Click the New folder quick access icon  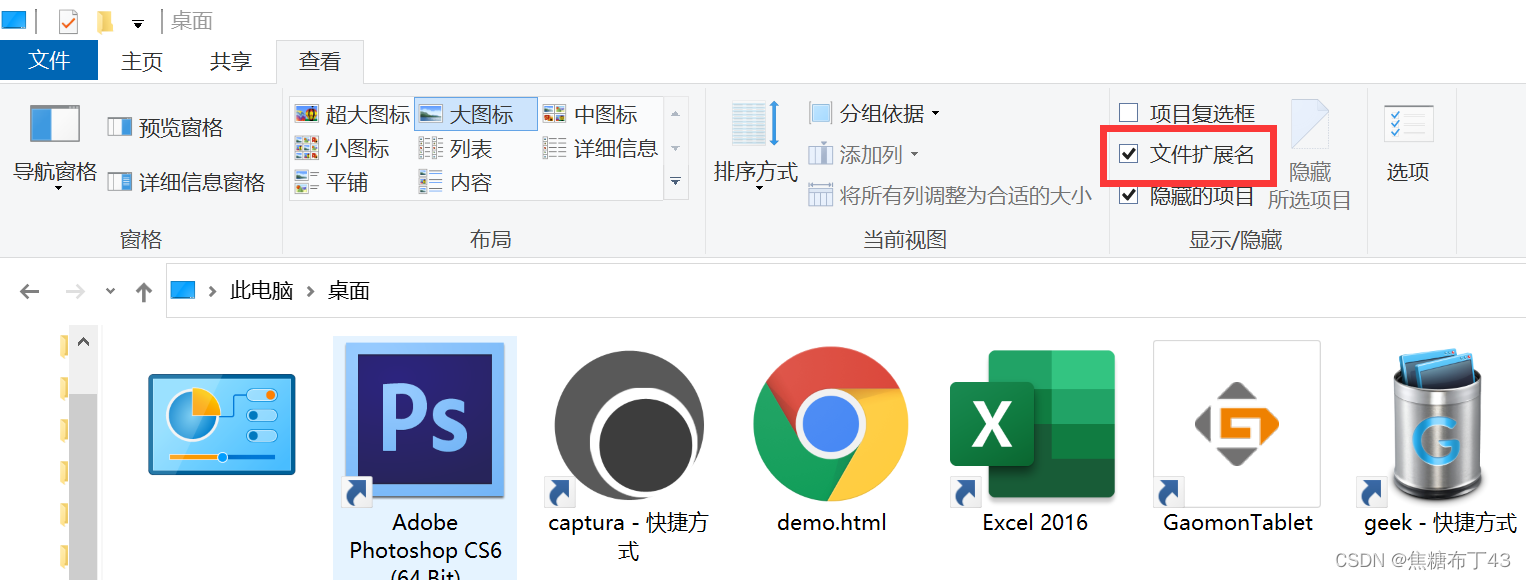104,21
